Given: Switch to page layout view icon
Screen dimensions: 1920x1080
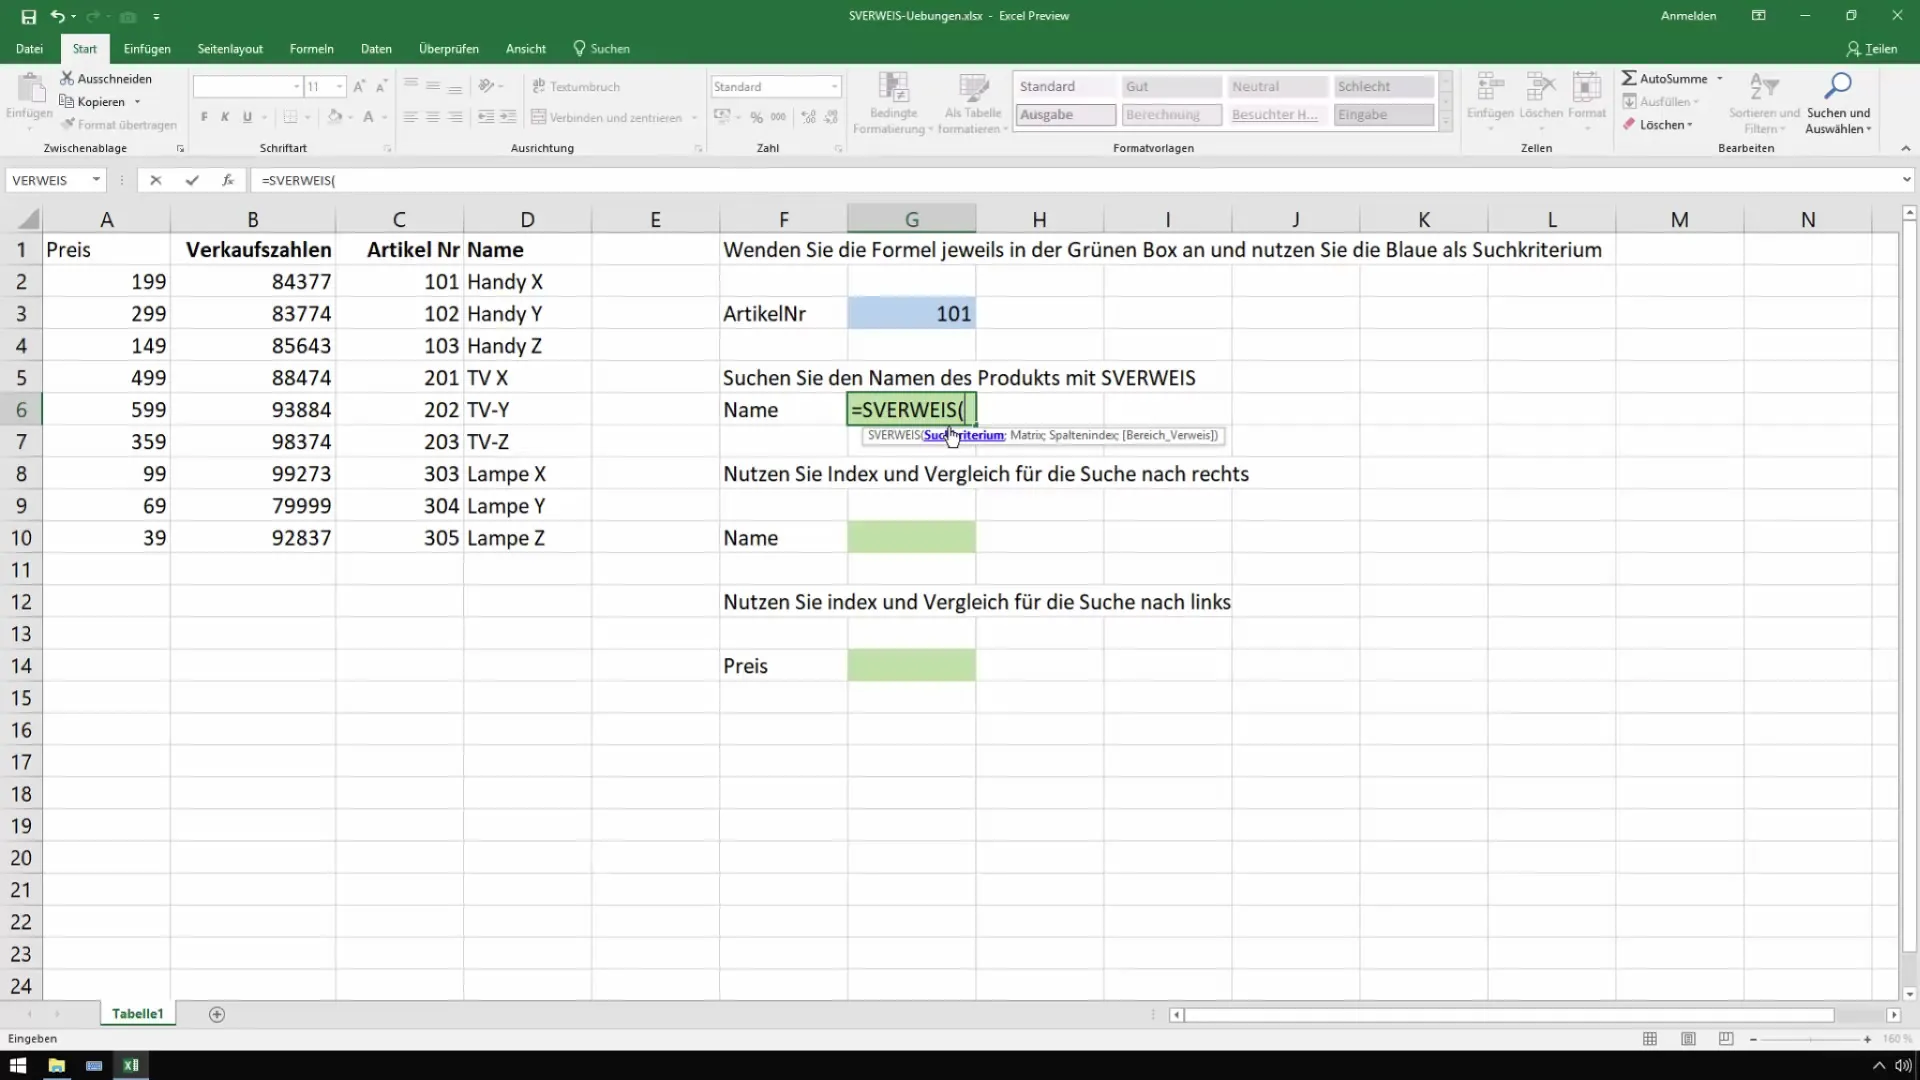Looking at the screenshot, I should click(1688, 1039).
